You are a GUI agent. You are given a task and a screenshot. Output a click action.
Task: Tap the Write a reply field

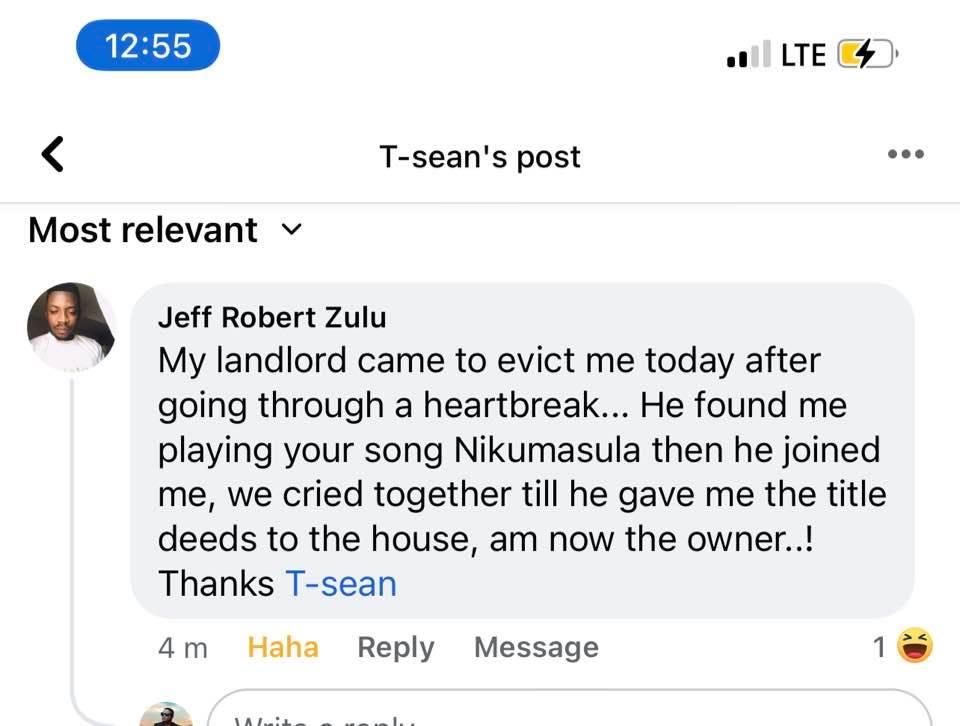point(560,712)
